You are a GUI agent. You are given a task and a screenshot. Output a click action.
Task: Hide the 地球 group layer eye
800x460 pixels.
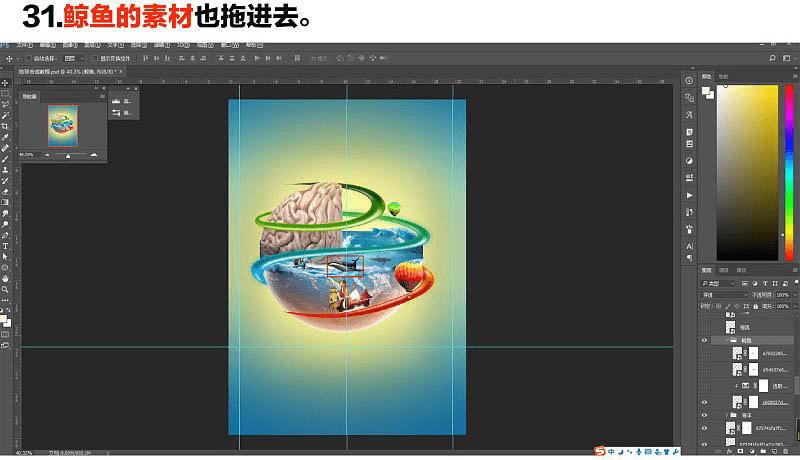tap(705, 415)
